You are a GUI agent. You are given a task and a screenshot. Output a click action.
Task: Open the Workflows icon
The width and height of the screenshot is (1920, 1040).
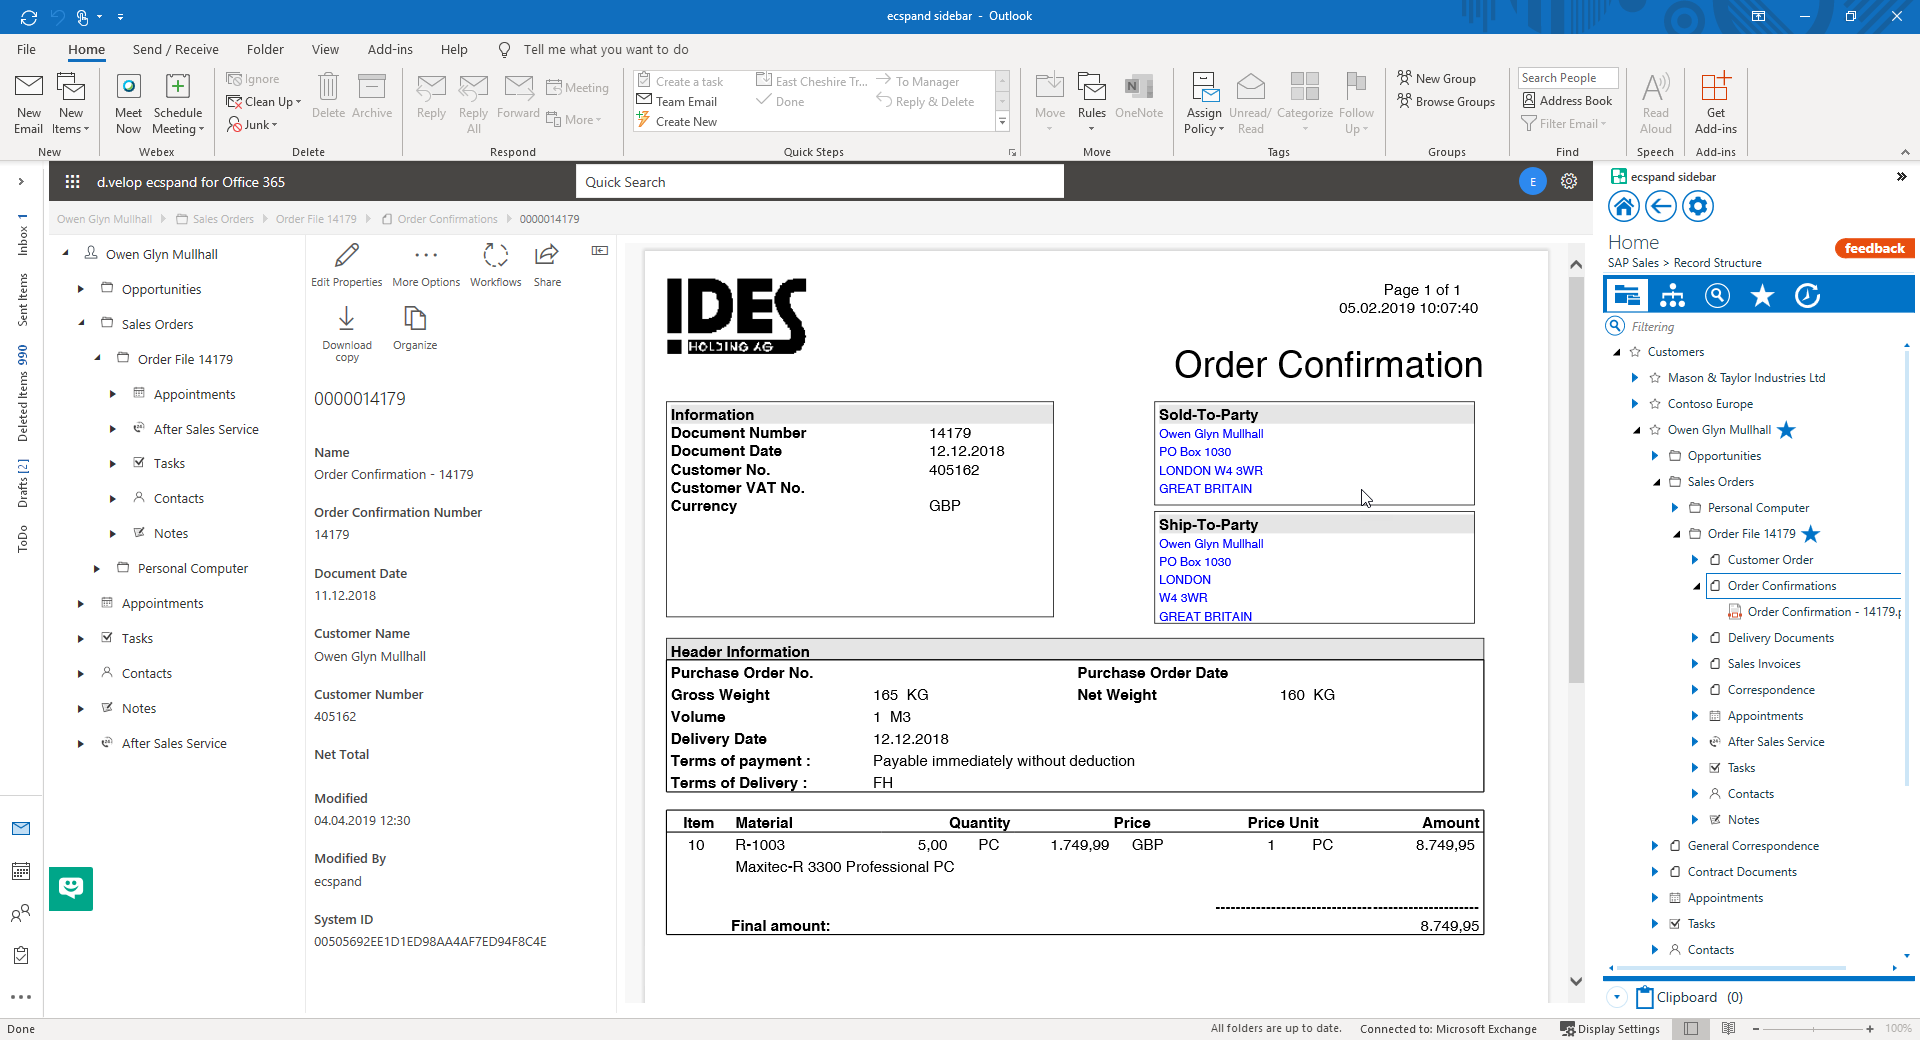click(x=495, y=255)
